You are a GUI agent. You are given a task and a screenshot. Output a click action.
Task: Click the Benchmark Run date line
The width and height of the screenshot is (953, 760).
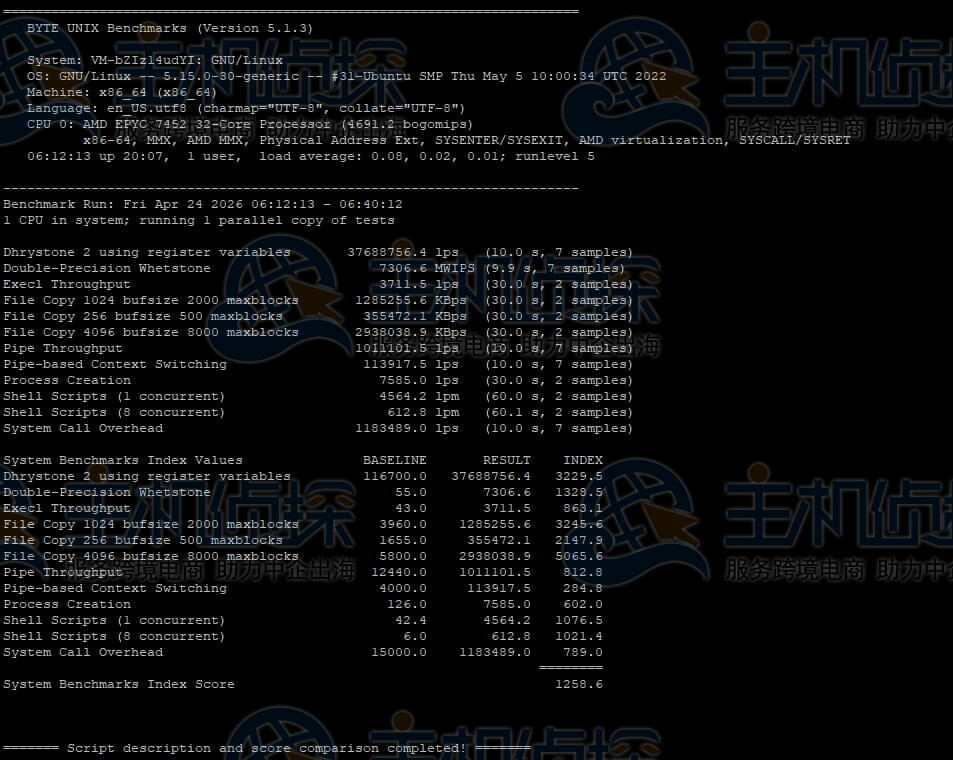click(202, 204)
